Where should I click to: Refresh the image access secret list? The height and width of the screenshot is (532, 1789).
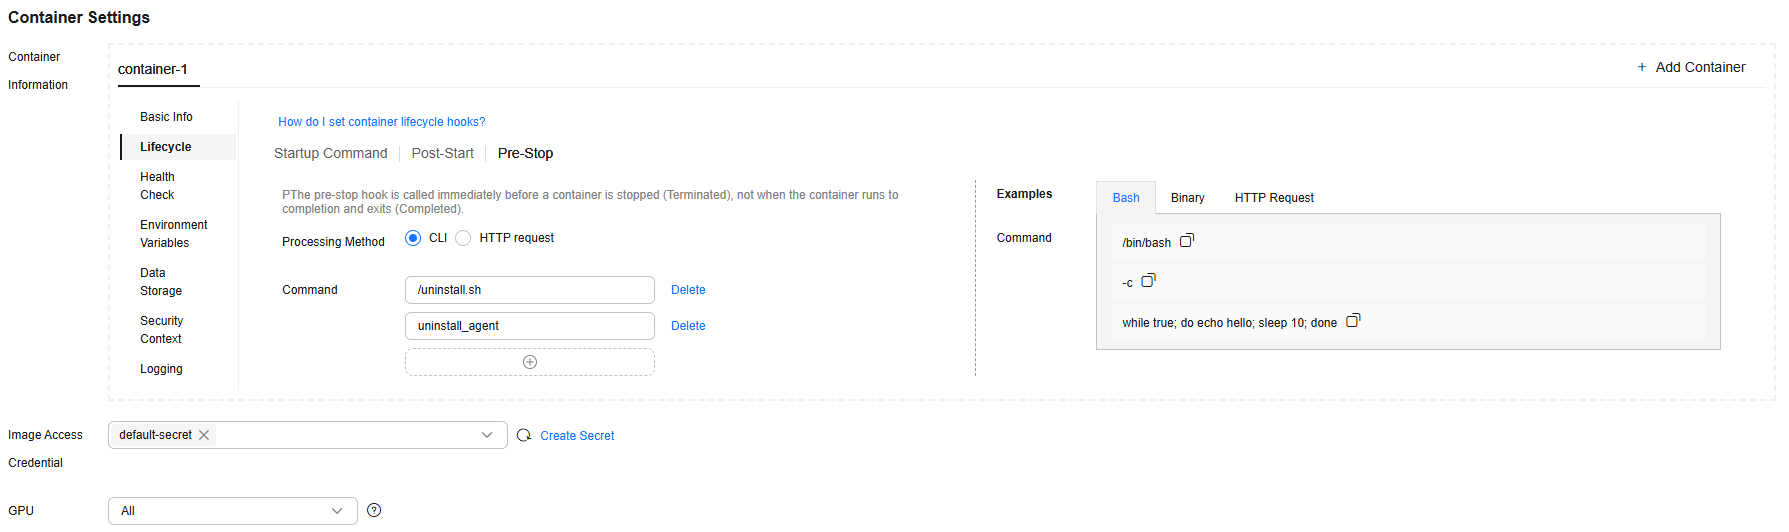pos(524,435)
